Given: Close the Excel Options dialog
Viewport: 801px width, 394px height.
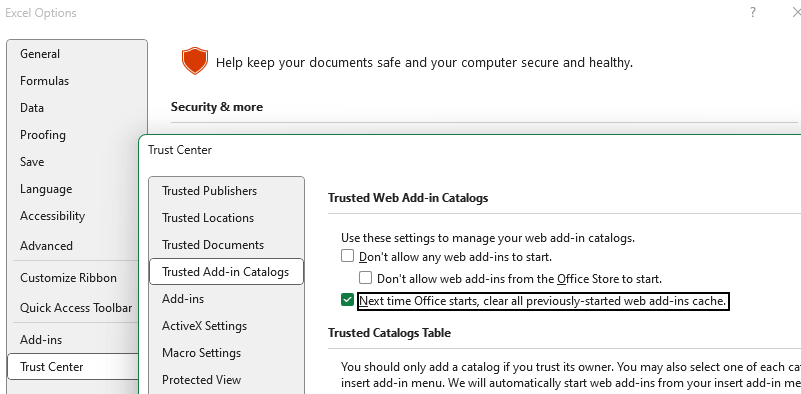Looking at the screenshot, I should [x=795, y=13].
